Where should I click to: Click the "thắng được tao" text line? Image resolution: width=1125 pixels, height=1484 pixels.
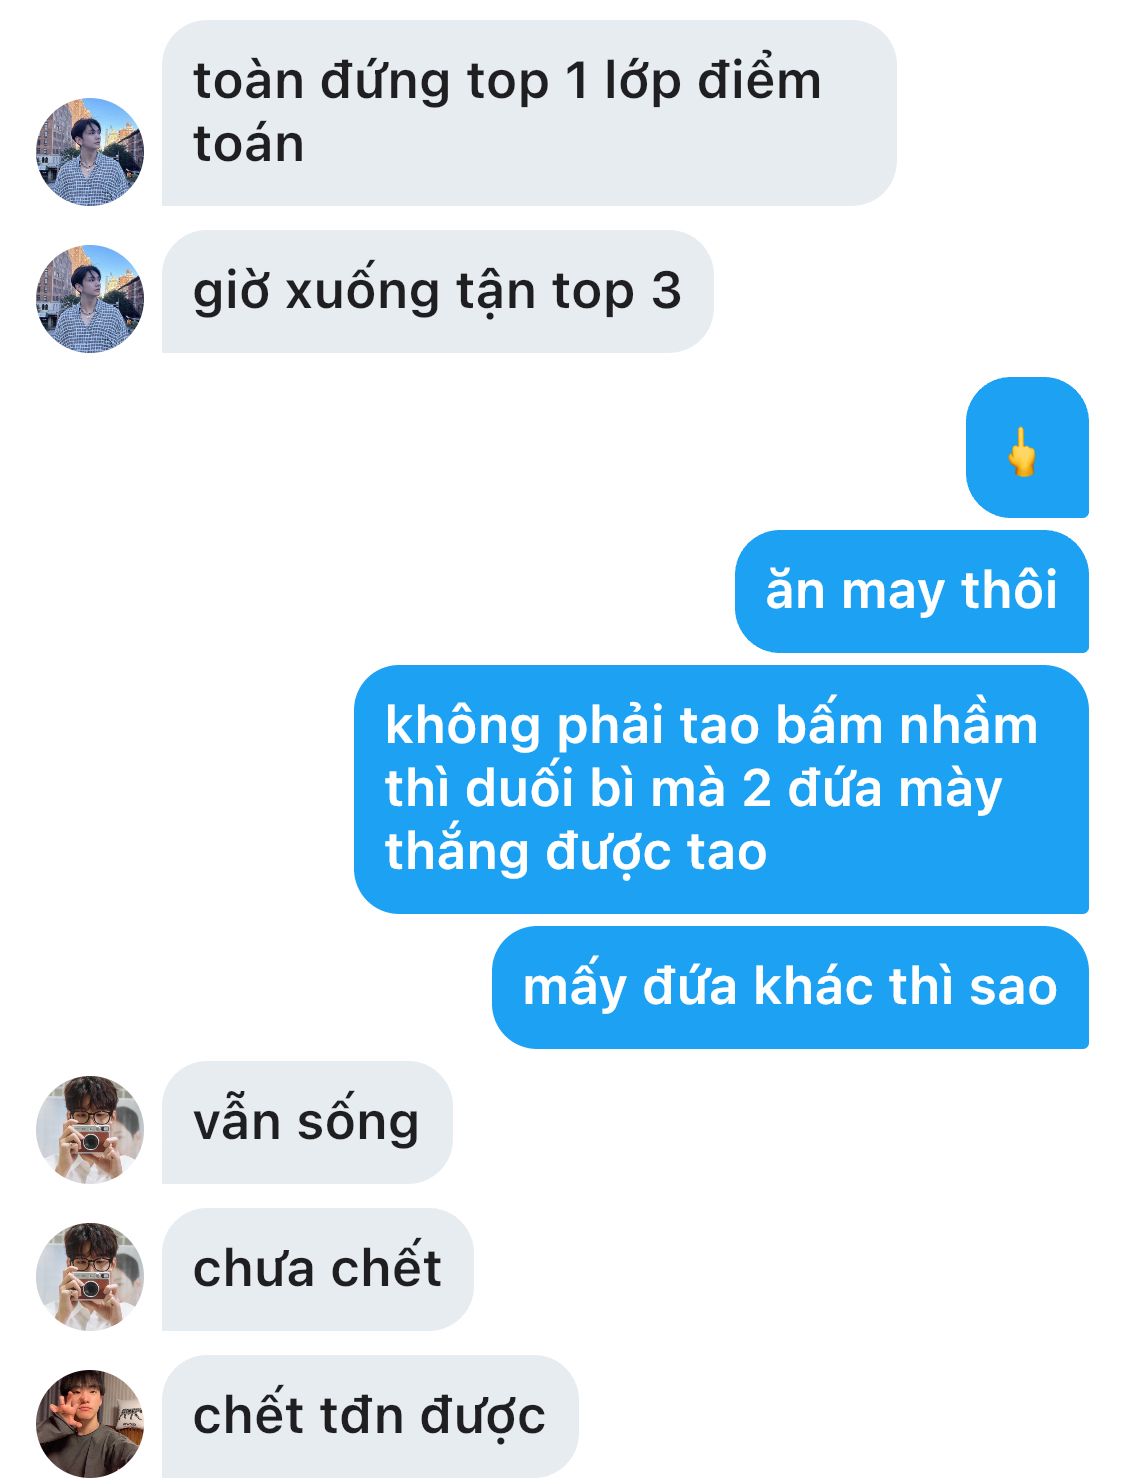pos(576,852)
